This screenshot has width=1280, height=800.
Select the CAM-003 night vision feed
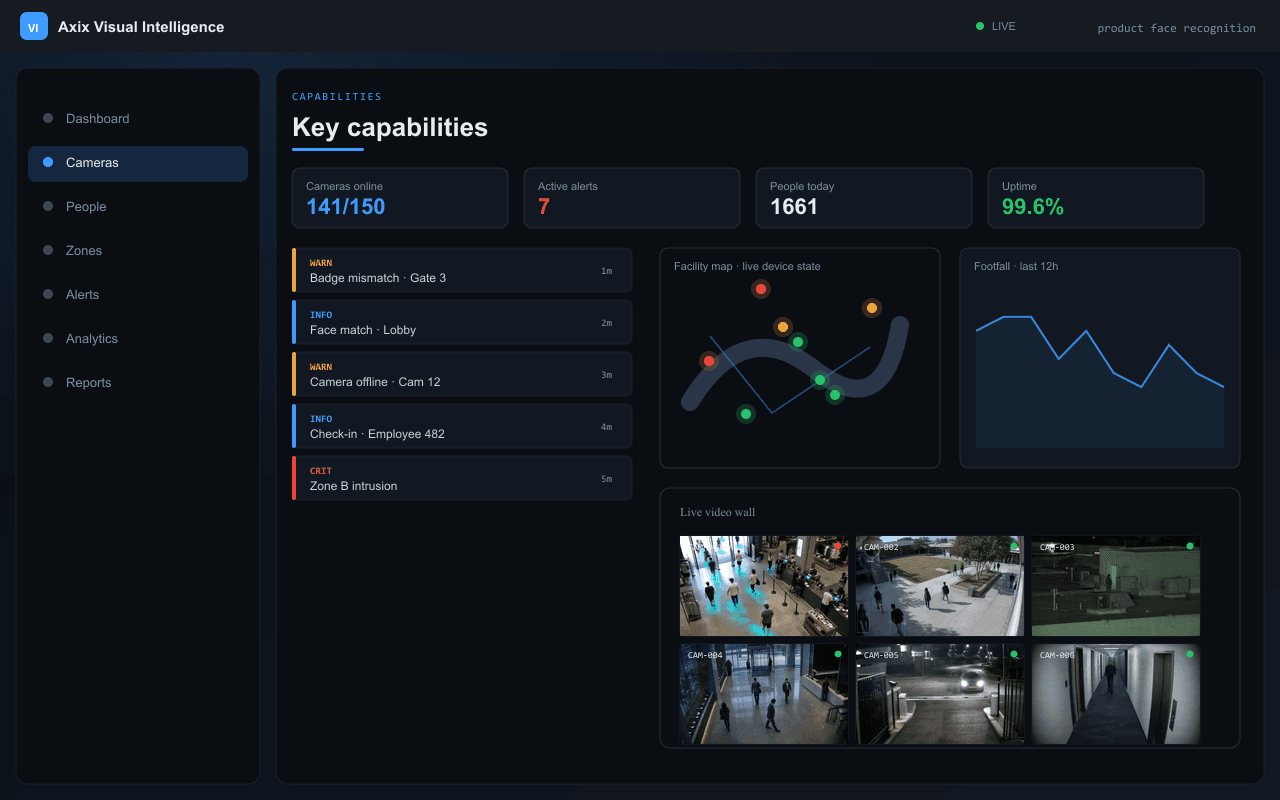click(x=1116, y=586)
